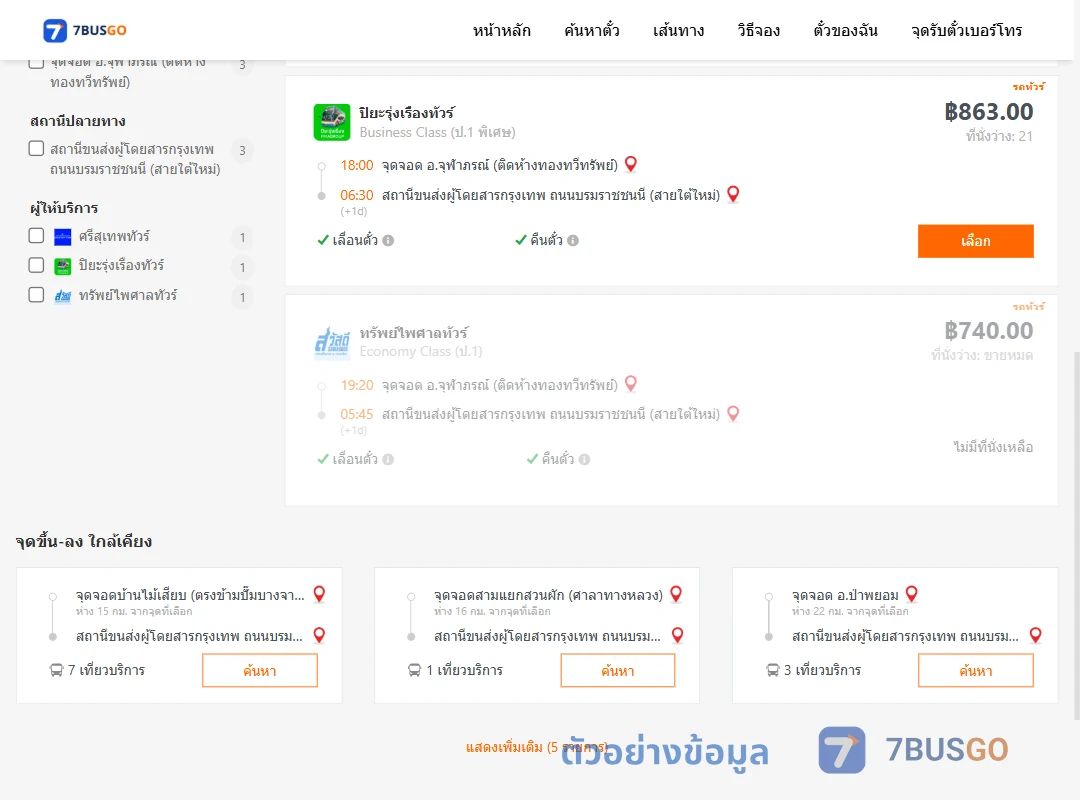Search trips from จุดจอดบ้านไม้เสียบ with ค้นหา
1080x800 pixels.
click(260, 670)
